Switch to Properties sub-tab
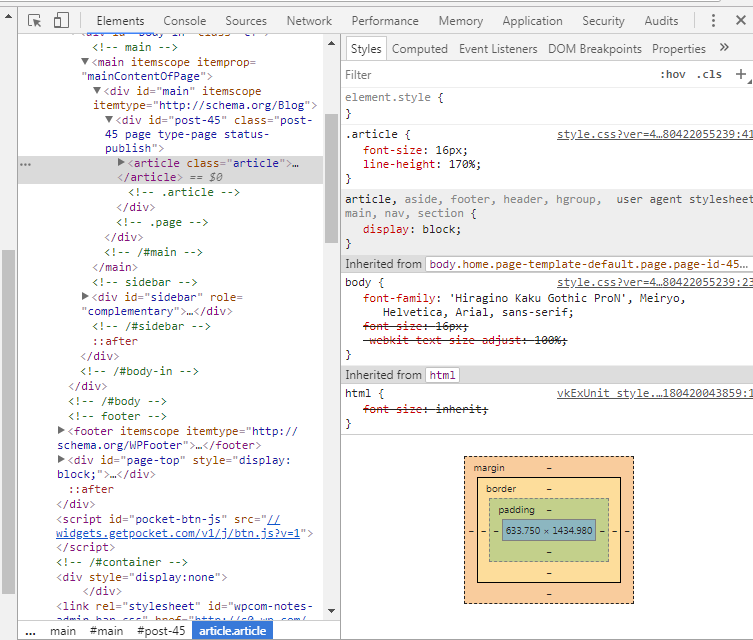This screenshot has width=753, height=640. tap(679, 48)
